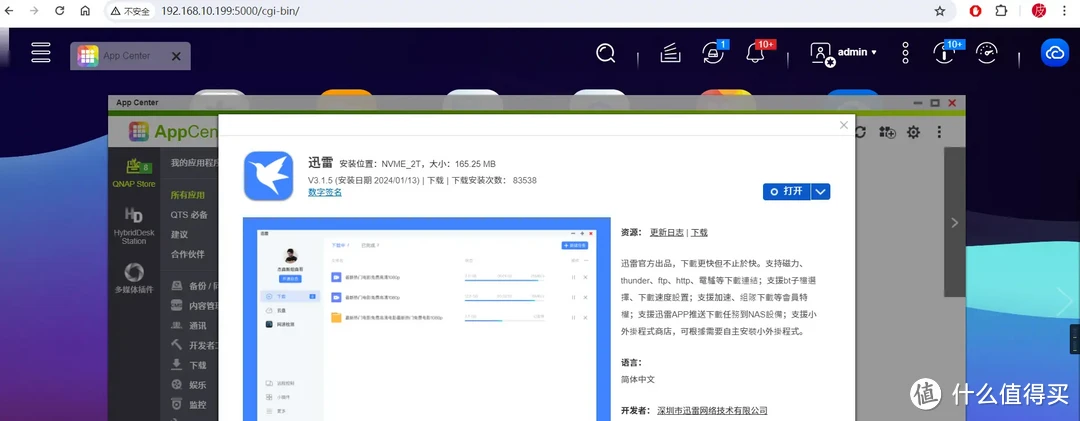This screenshot has height=421, width=1080.
Task: Open the myQNAPcloud blue cloud icon
Action: pyautogui.click(x=1055, y=53)
